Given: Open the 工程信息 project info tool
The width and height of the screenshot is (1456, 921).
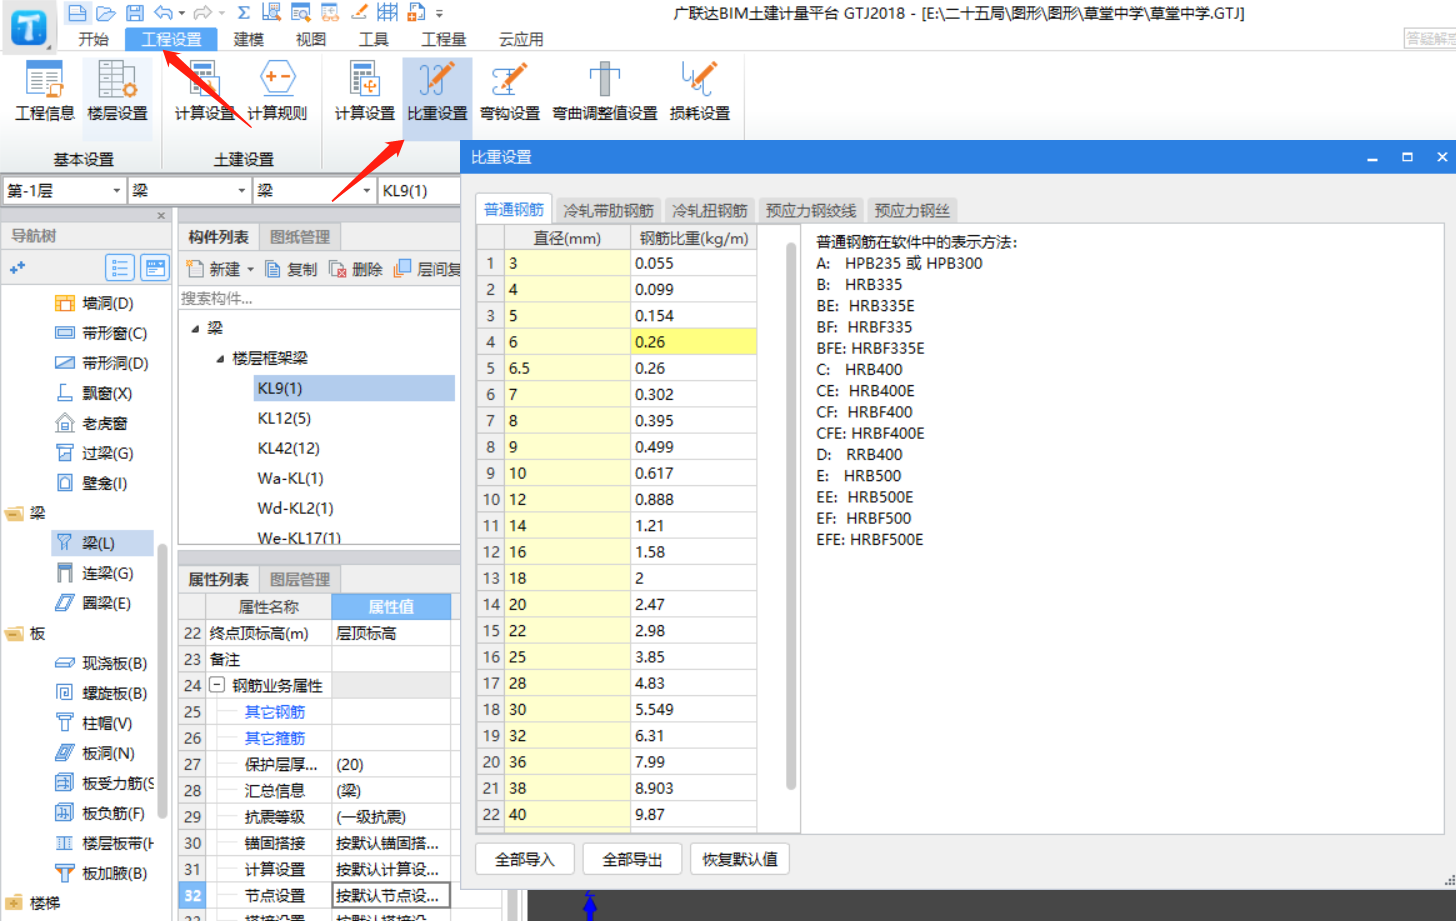Looking at the screenshot, I should pyautogui.click(x=44, y=92).
